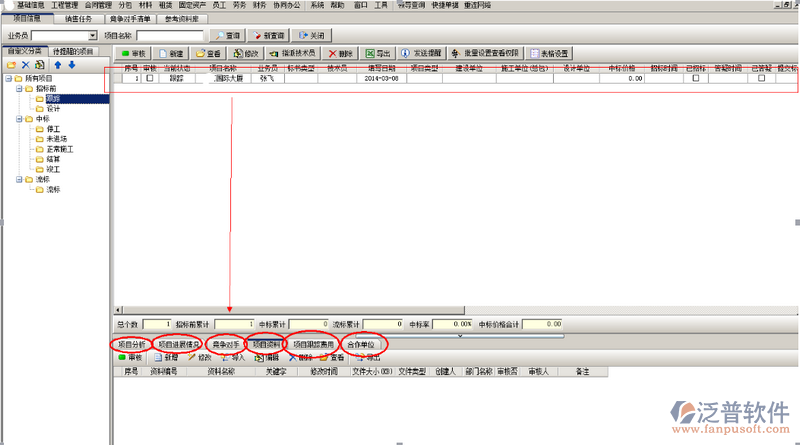Collapse the 招标前 tree node
This screenshot has height=445, width=800.
pos(19,89)
